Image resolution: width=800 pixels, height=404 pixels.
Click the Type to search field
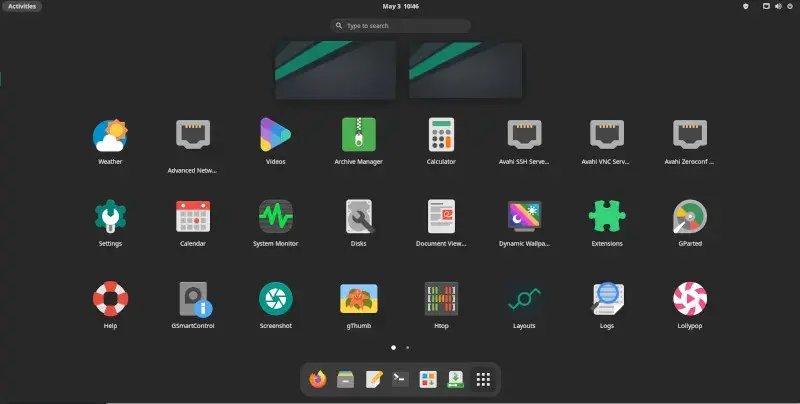(400, 25)
